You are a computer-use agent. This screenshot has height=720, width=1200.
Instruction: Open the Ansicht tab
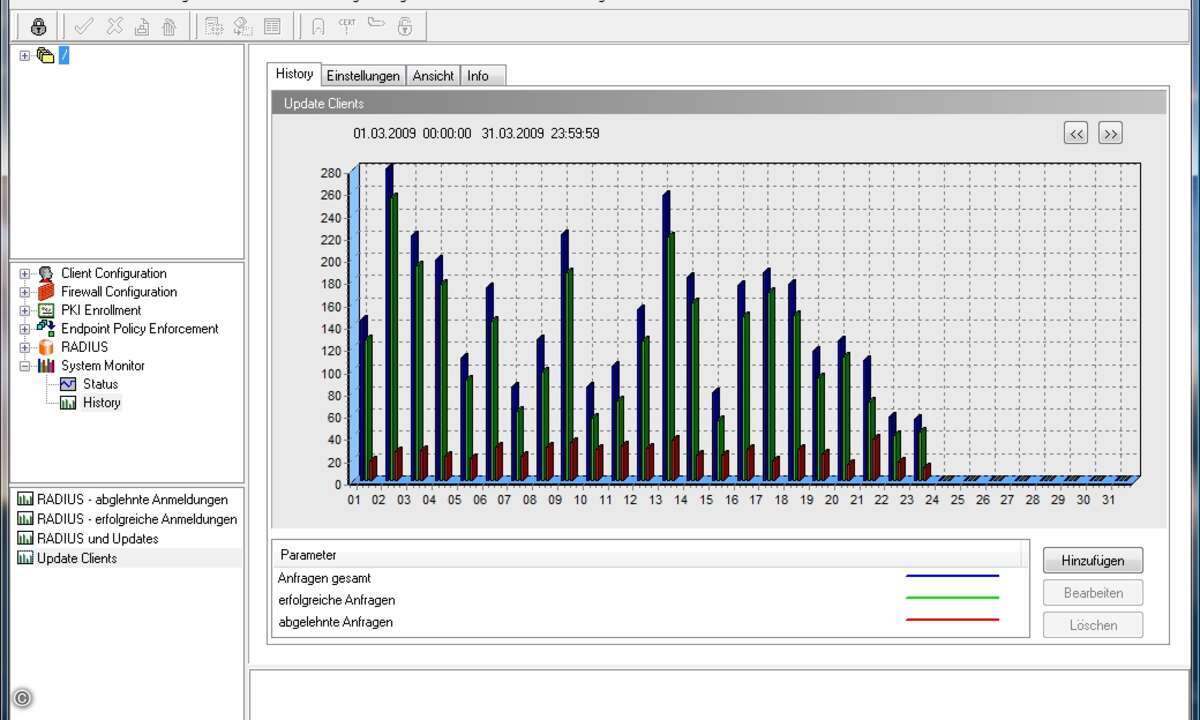pos(433,76)
